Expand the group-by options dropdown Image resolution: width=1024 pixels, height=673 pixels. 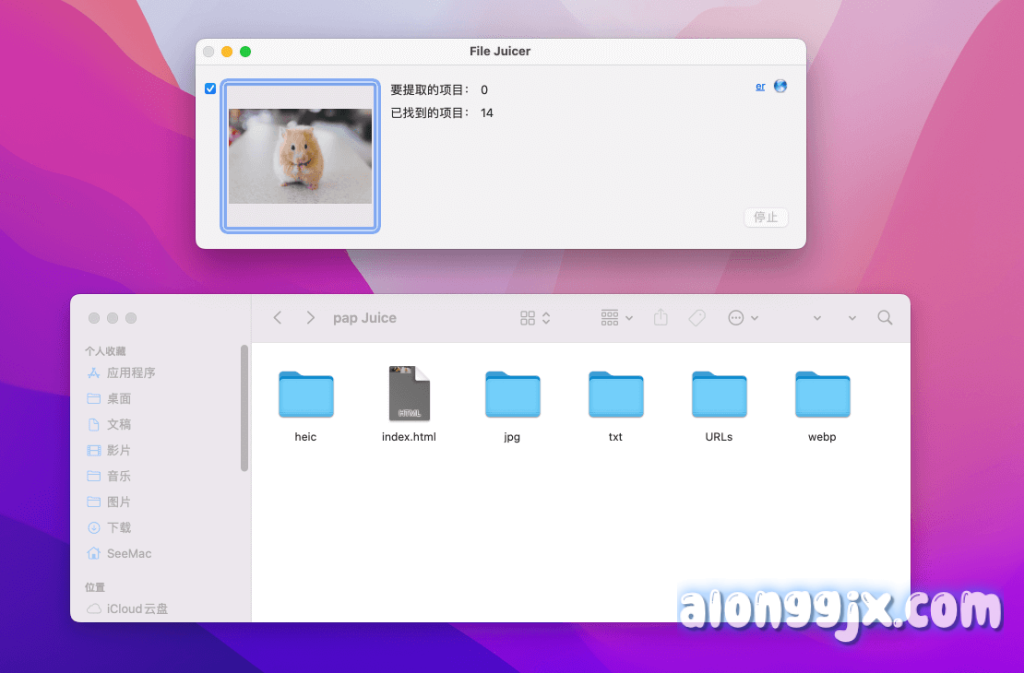(617, 318)
